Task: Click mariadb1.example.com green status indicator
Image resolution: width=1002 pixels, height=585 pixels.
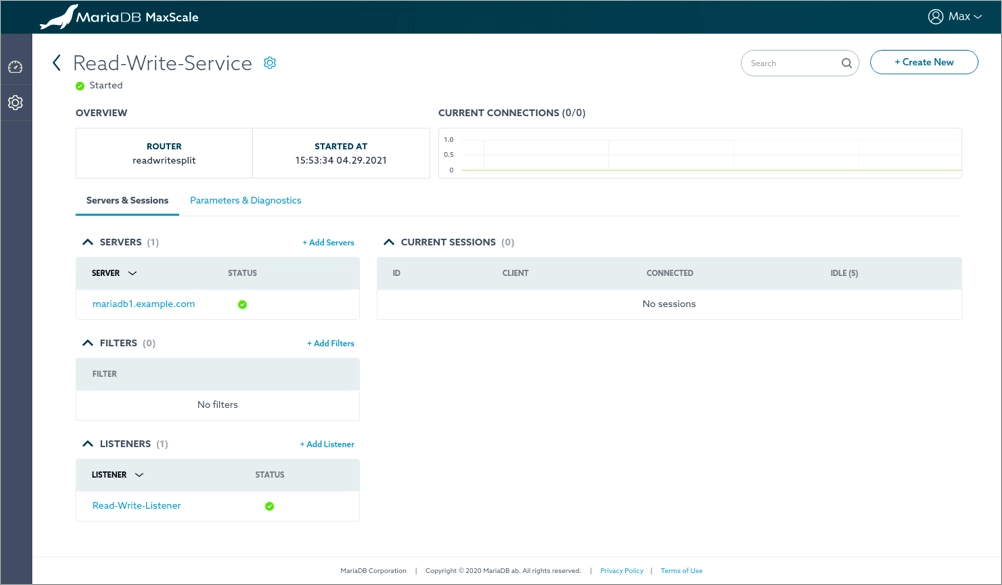Action: 242,304
